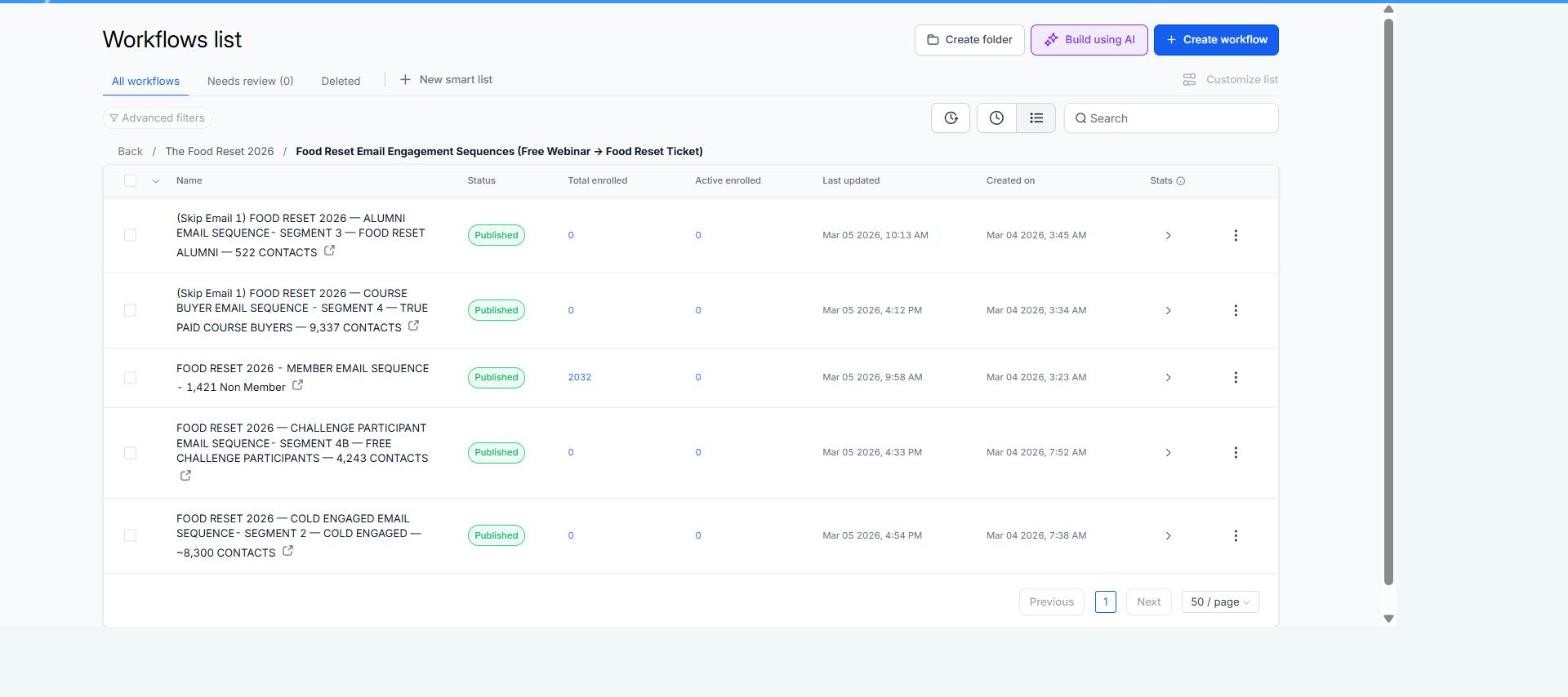This screenshot has width=1568, height=697.
Task: Expand stats chevron for ALUMNI EMAIL SEQUENCE row
Action: [1167, 235]
